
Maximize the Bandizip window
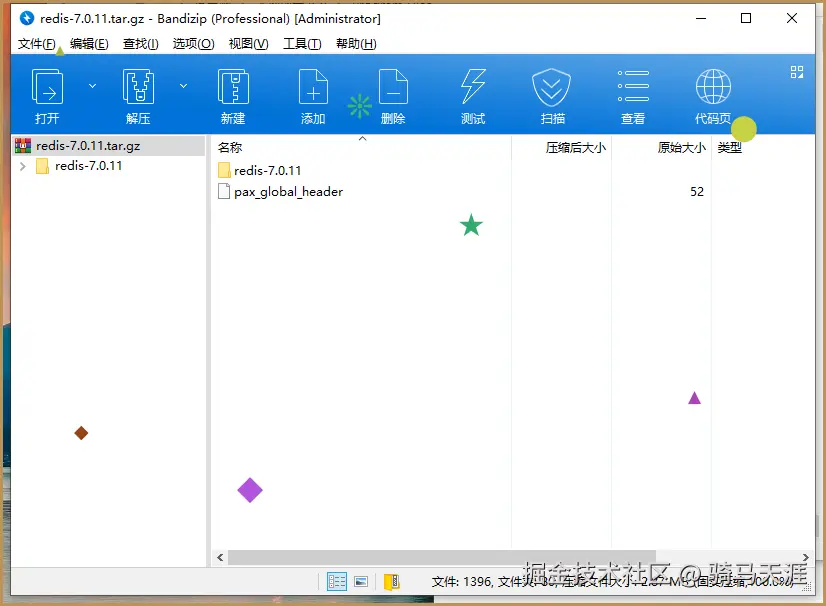click(746, 18)
